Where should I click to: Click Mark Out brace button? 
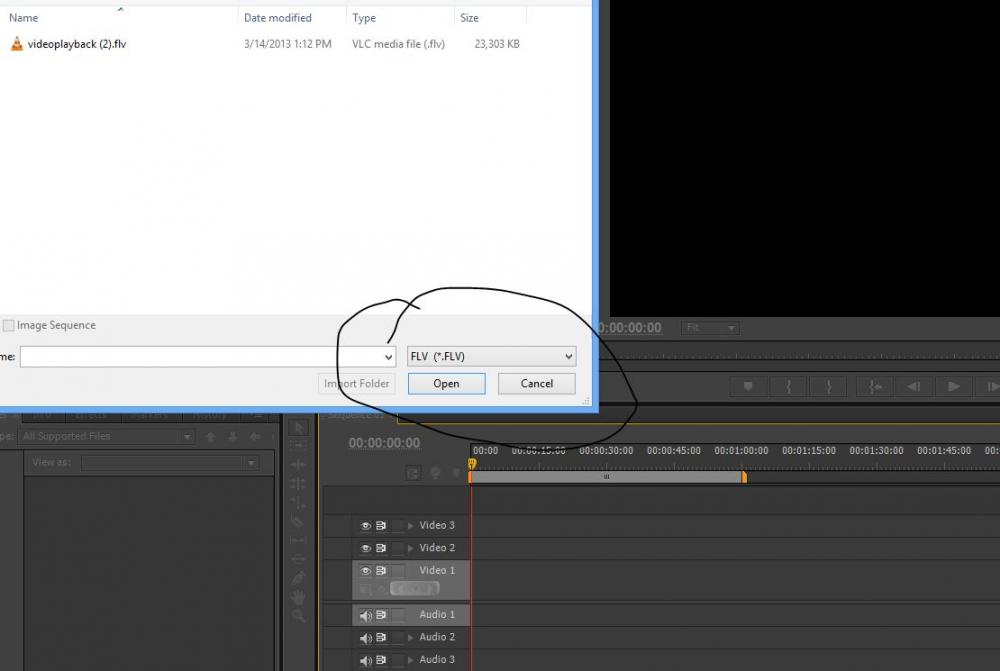point(828,386)
